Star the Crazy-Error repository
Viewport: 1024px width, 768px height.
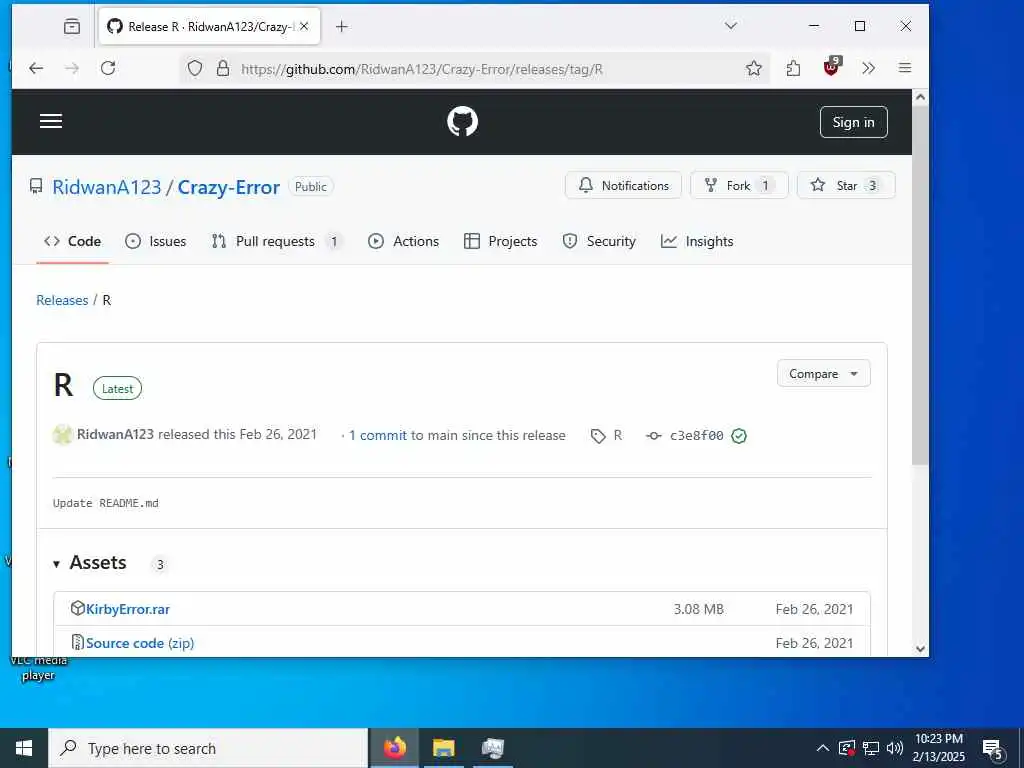point(846,185)
